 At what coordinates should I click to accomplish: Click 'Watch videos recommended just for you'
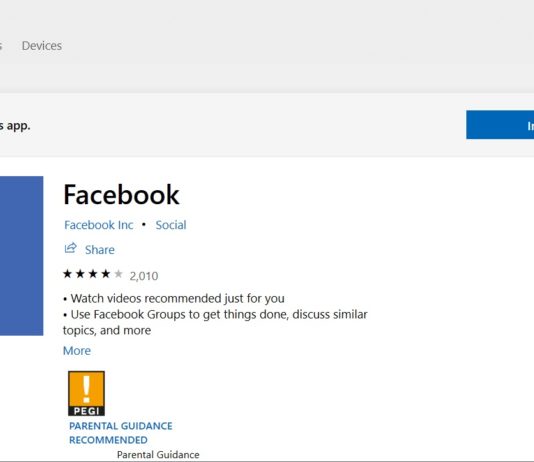click(174, 299)
